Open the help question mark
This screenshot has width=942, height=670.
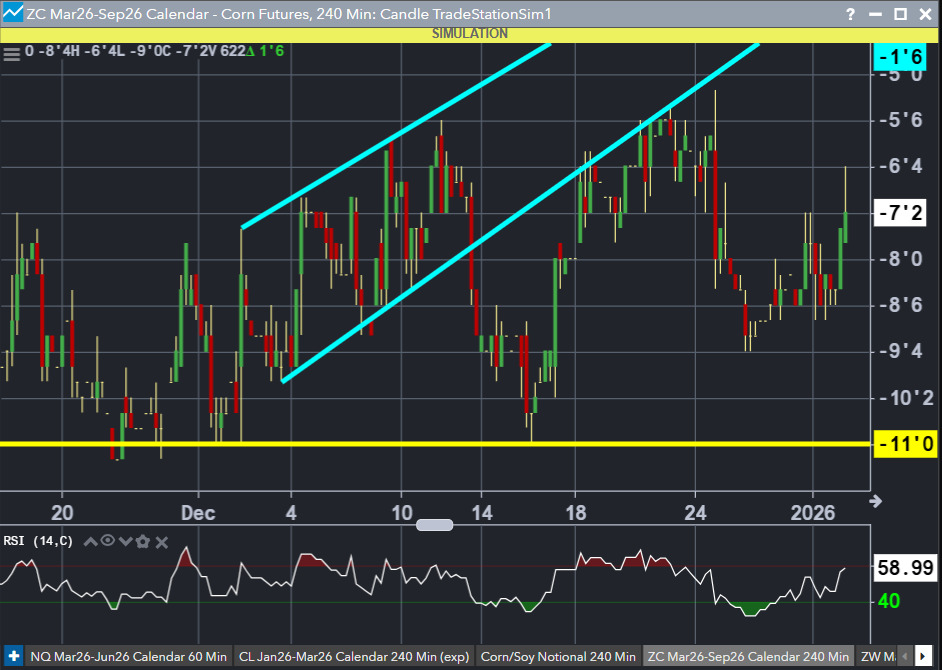coord(851,14)
